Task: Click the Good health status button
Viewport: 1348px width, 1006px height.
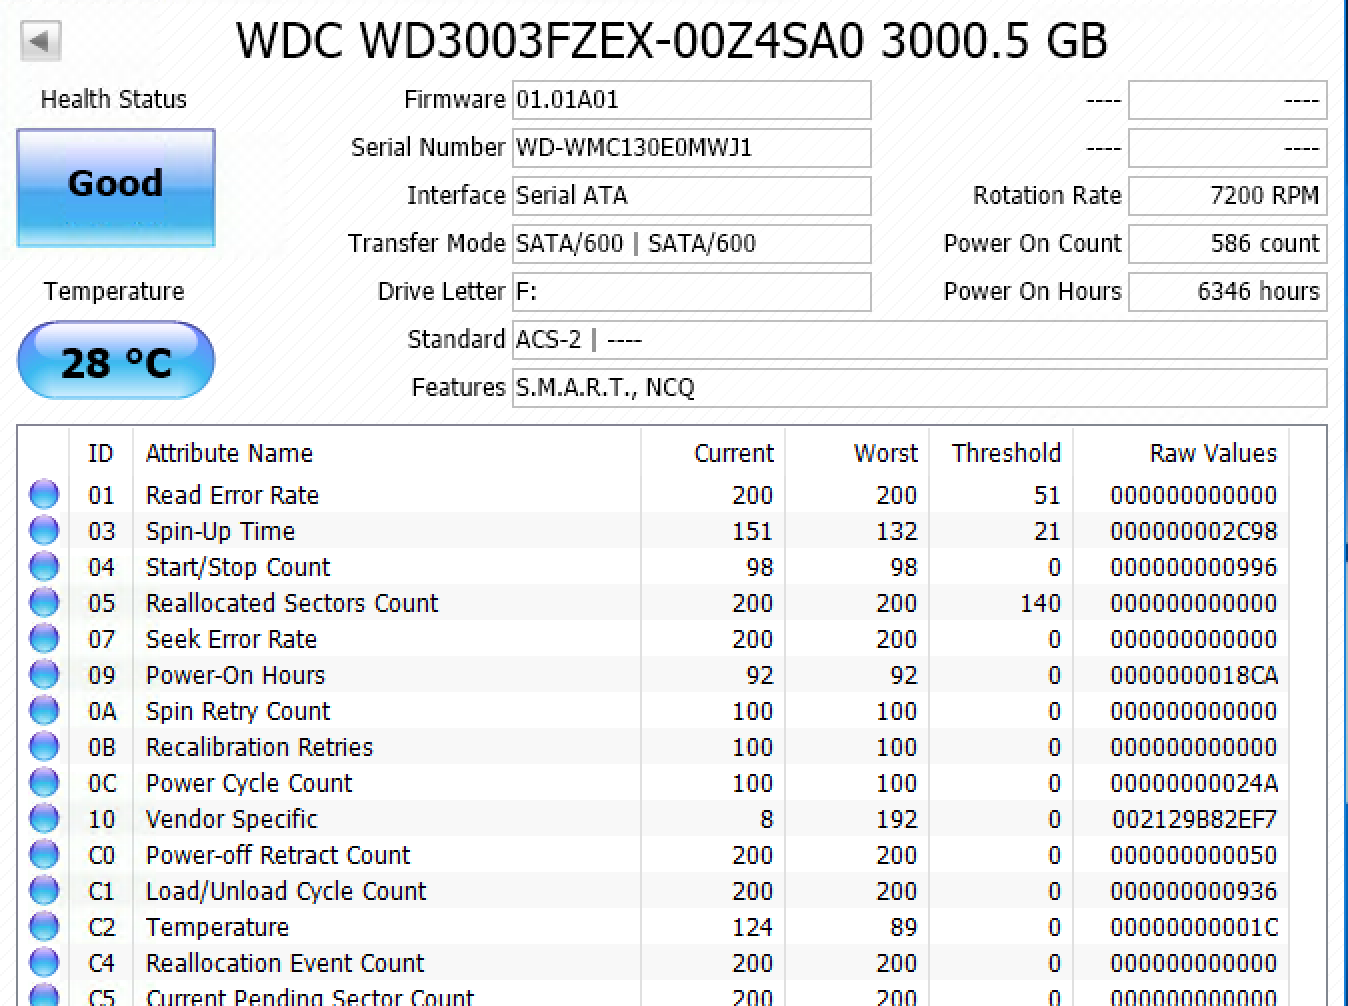Action: pos(116,187)
